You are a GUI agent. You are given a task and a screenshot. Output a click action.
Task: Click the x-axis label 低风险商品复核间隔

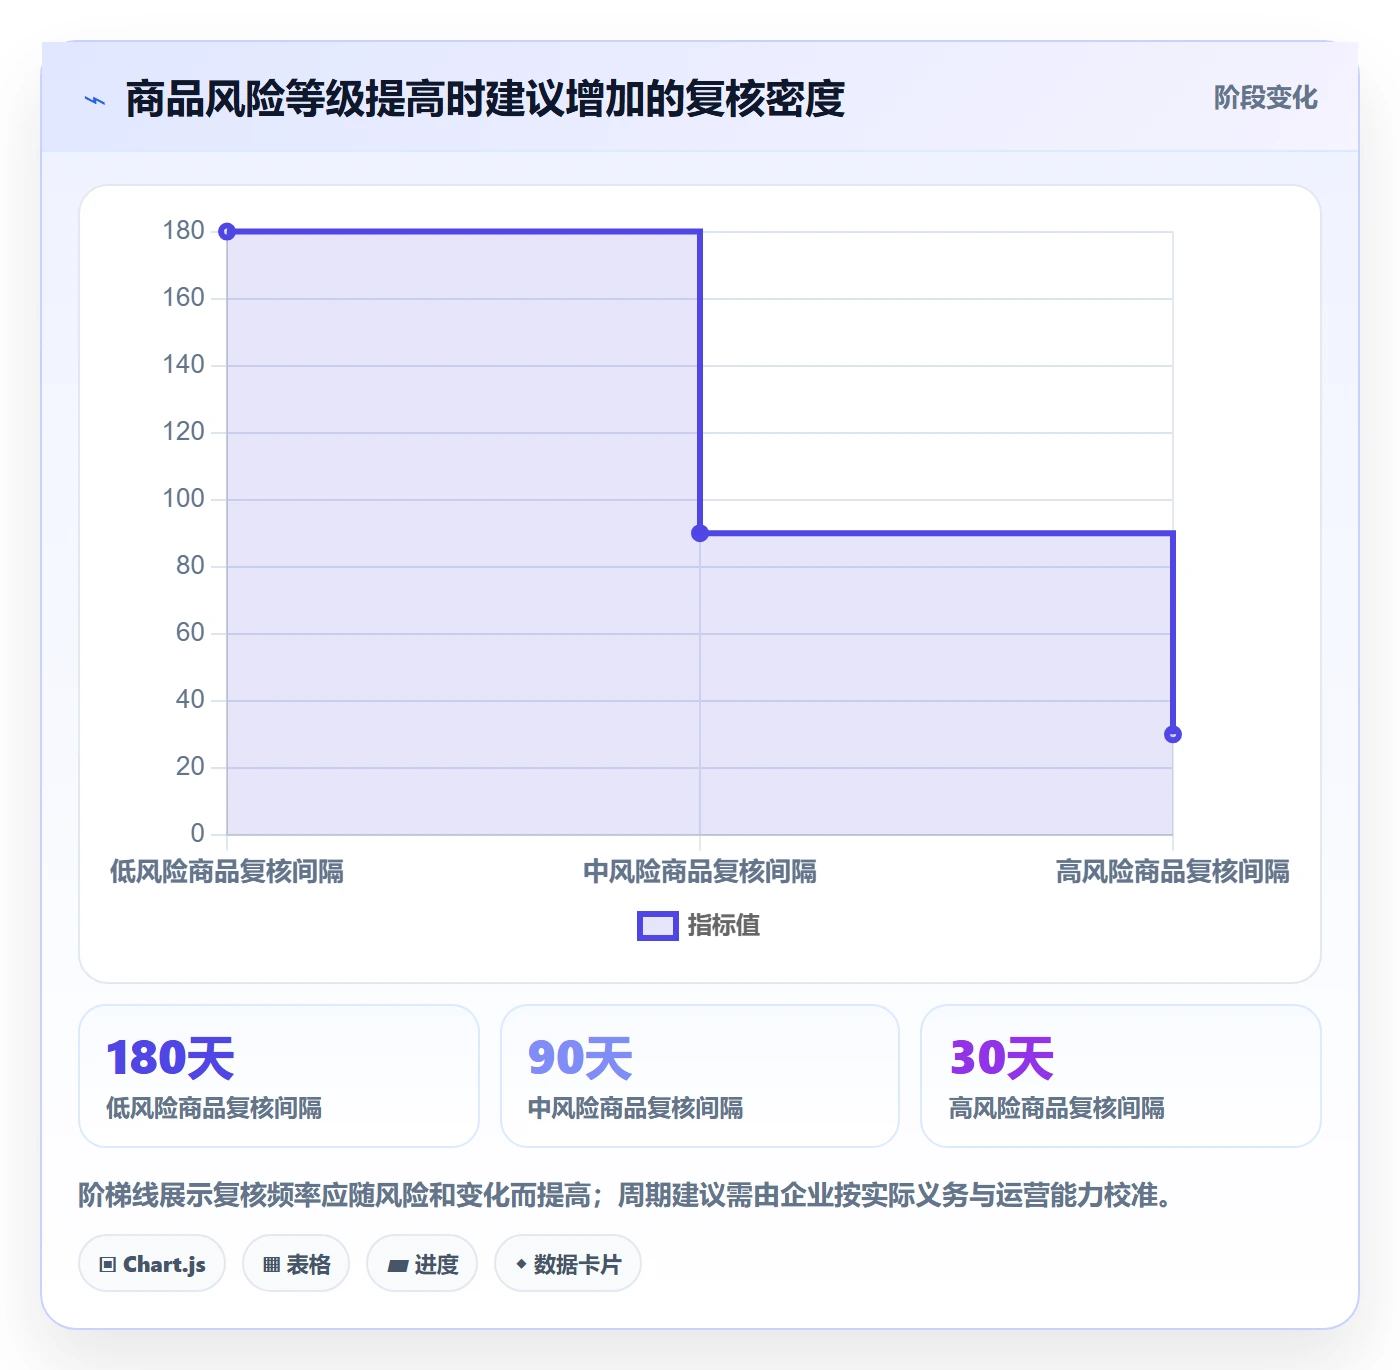(227, 872)
